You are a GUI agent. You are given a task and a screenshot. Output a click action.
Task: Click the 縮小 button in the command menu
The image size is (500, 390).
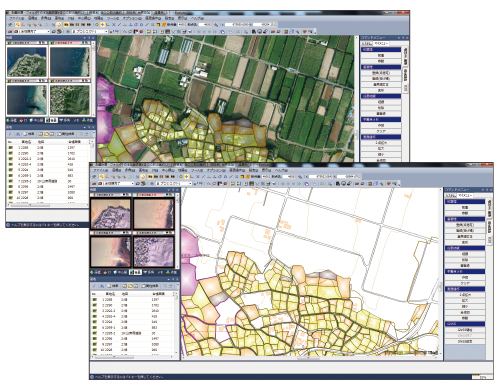tap(465, 307)
